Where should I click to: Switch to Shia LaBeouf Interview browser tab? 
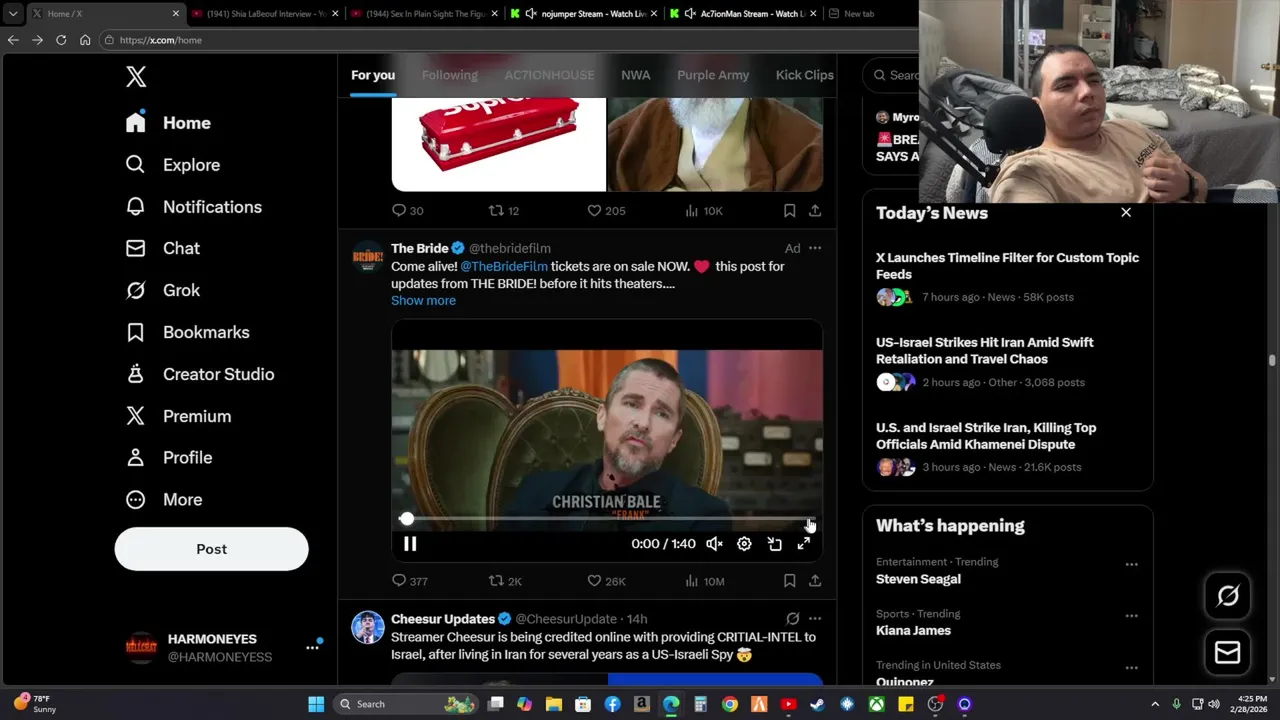coord(265,14)
